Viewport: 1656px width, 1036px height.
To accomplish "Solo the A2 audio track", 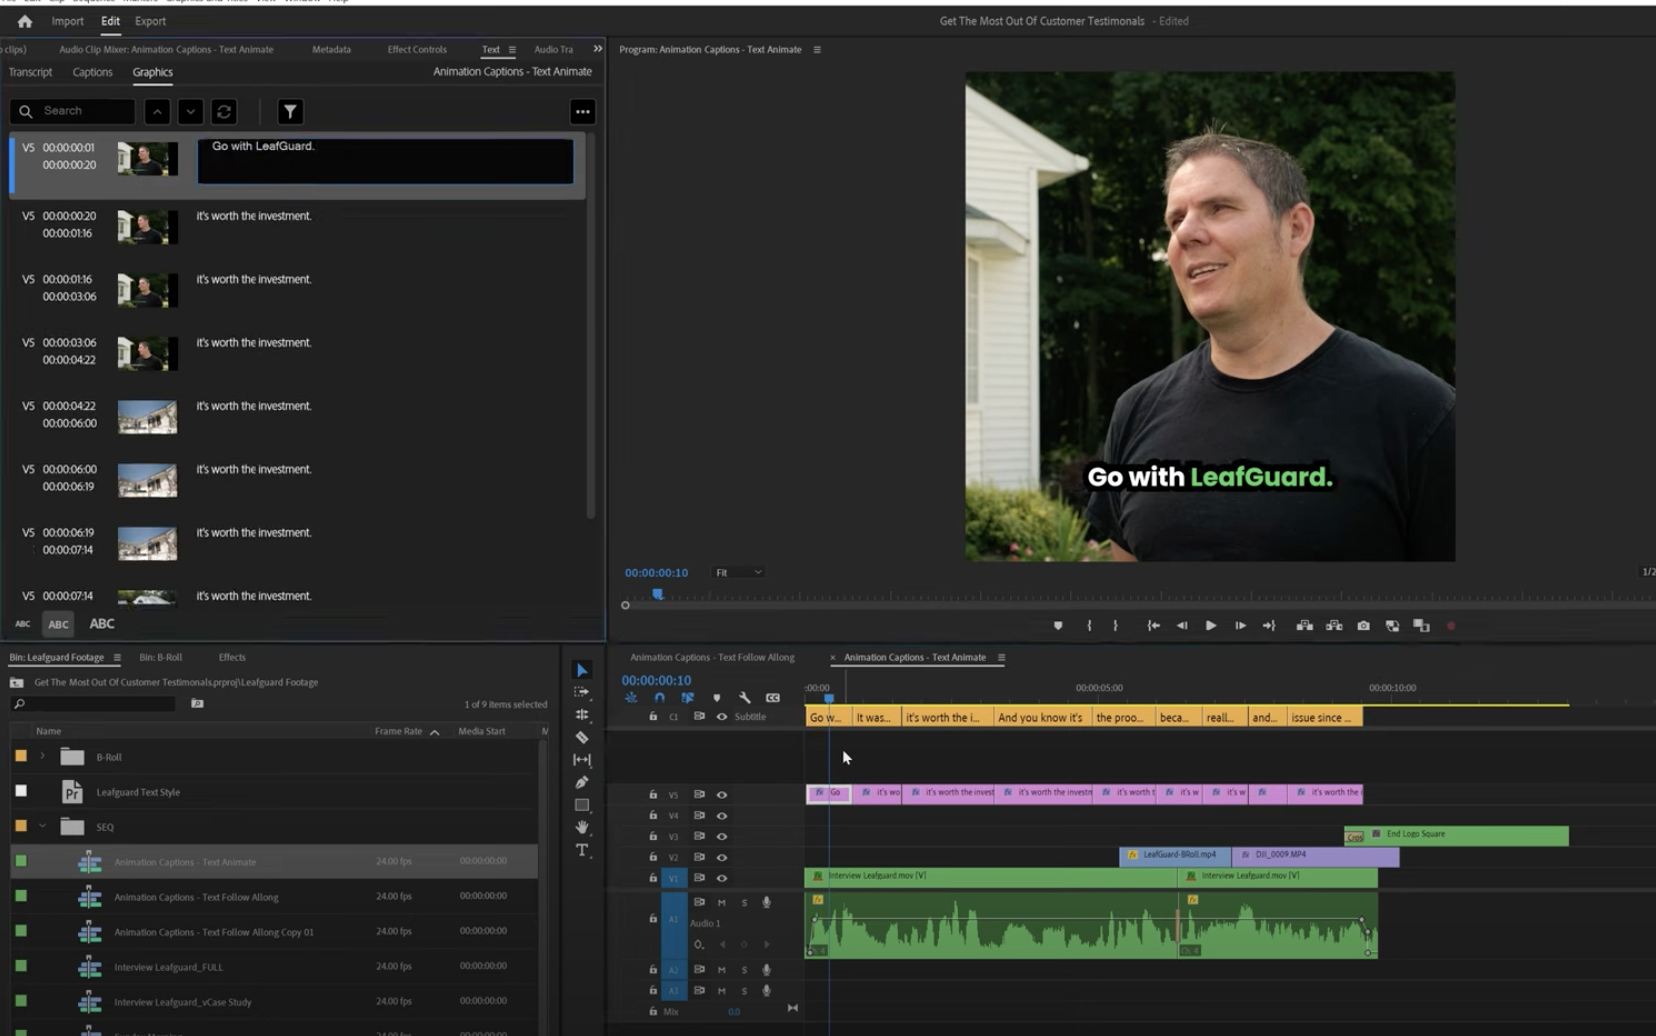I will [744, 970].
